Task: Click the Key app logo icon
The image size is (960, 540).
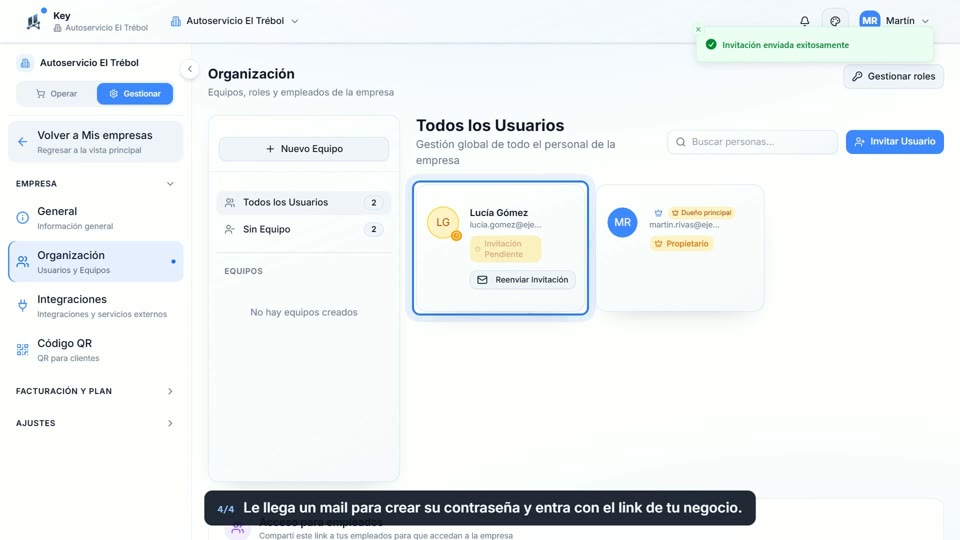Action: 34,21
